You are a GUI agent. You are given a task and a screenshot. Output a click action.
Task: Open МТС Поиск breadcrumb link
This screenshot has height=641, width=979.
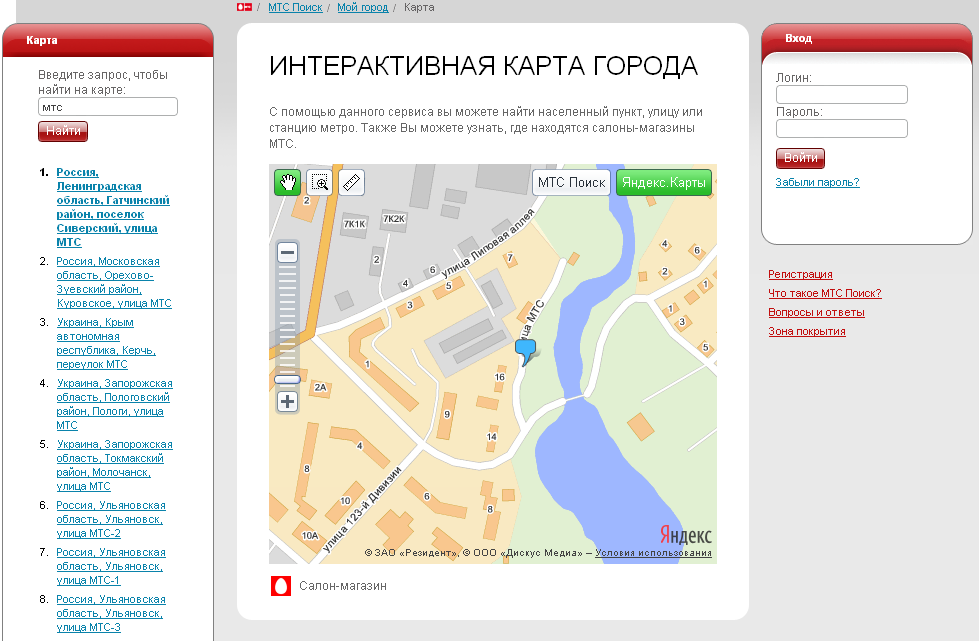[x=295, y=7]
